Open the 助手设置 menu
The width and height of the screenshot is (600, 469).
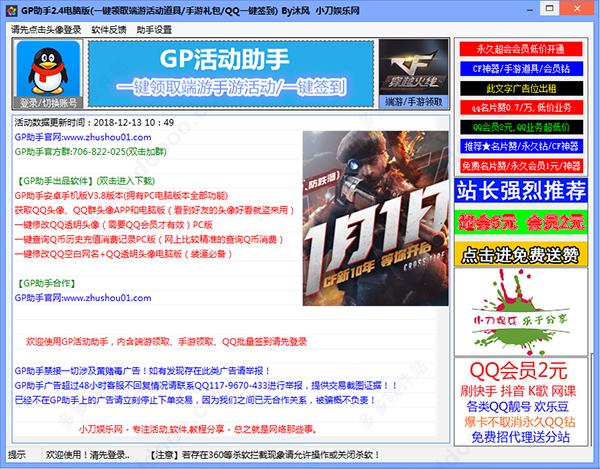click(x=154, y=29)
